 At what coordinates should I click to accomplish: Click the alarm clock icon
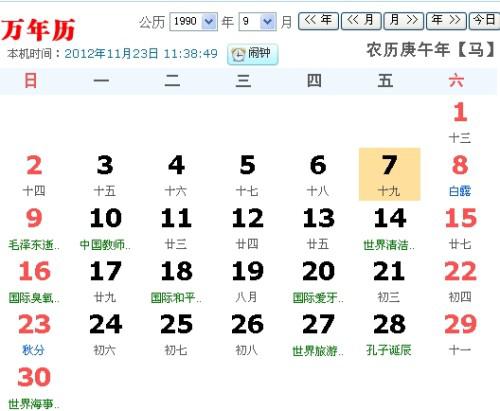pyautogui.click(x=238, y=55)
